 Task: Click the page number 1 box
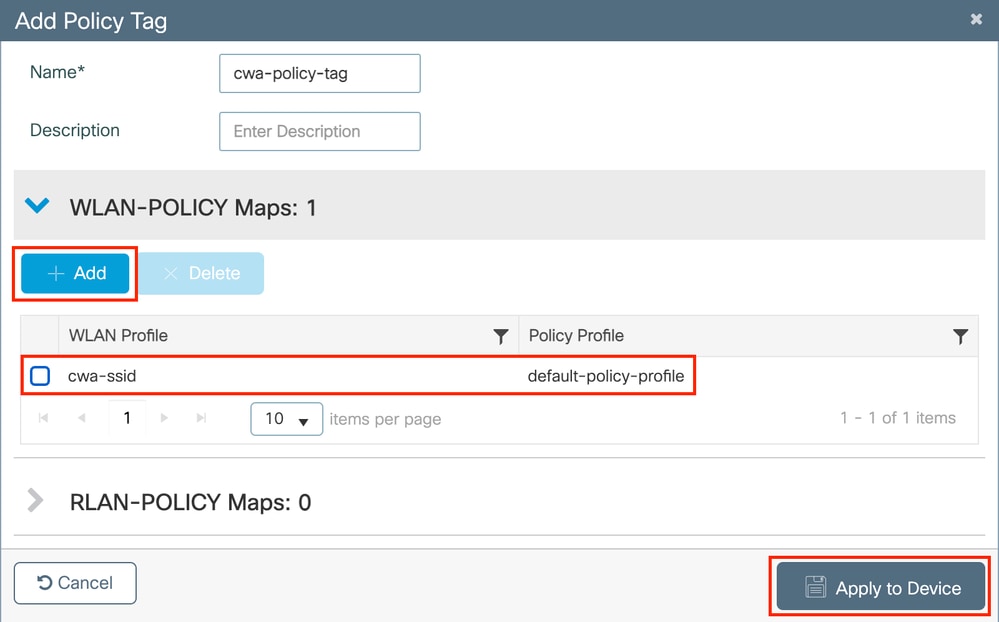[x=127, y=418]
